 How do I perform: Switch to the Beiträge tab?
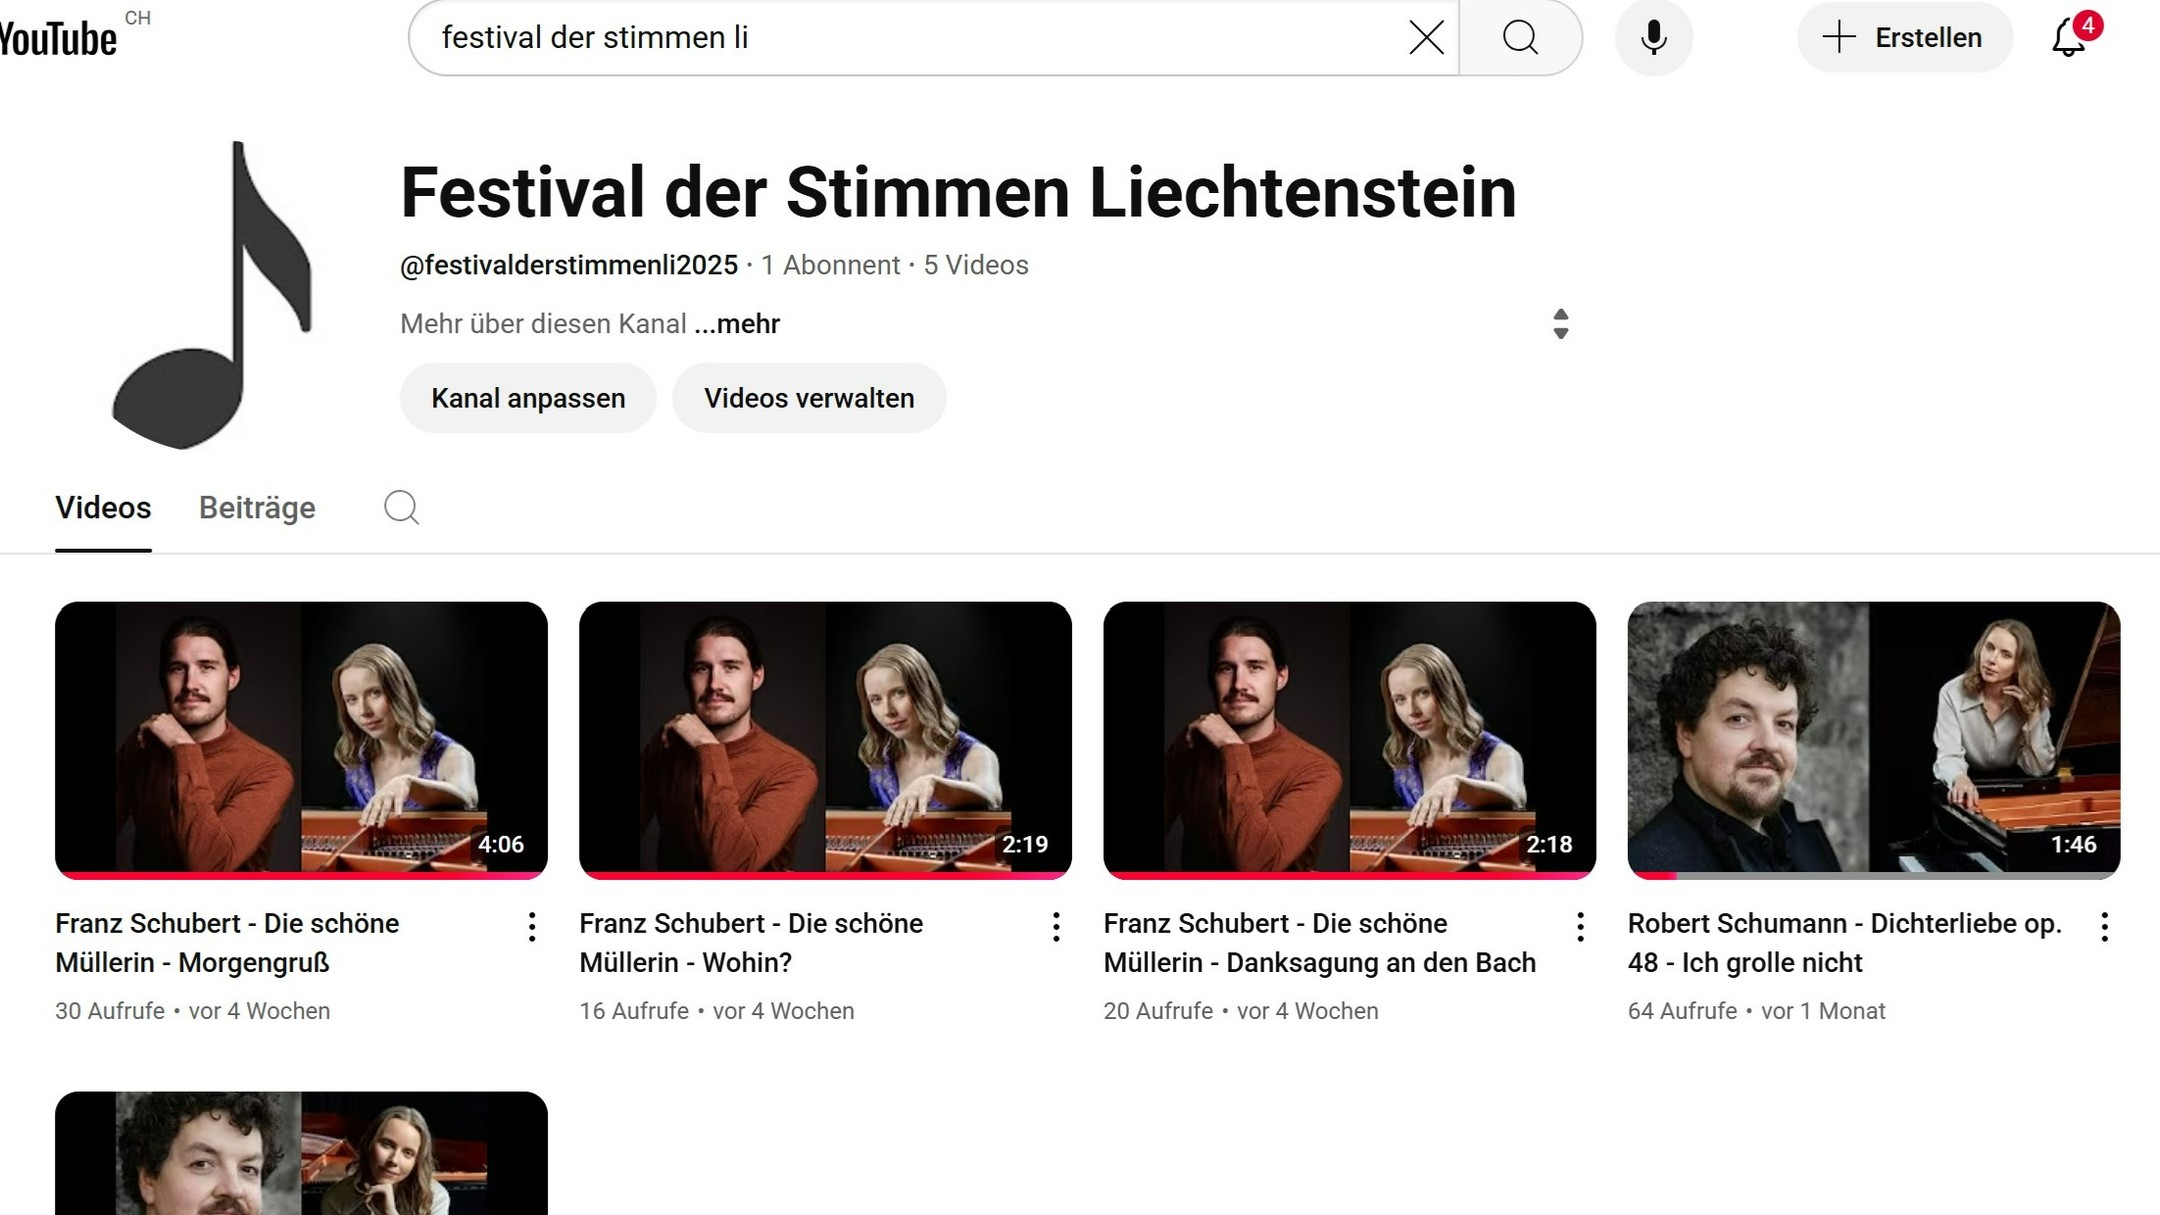[x=257, y=508]
